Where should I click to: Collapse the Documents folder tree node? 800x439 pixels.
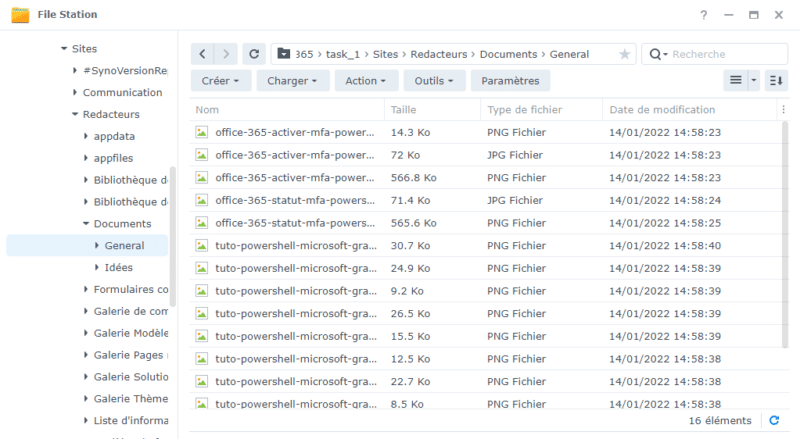(x=86, y=224)
